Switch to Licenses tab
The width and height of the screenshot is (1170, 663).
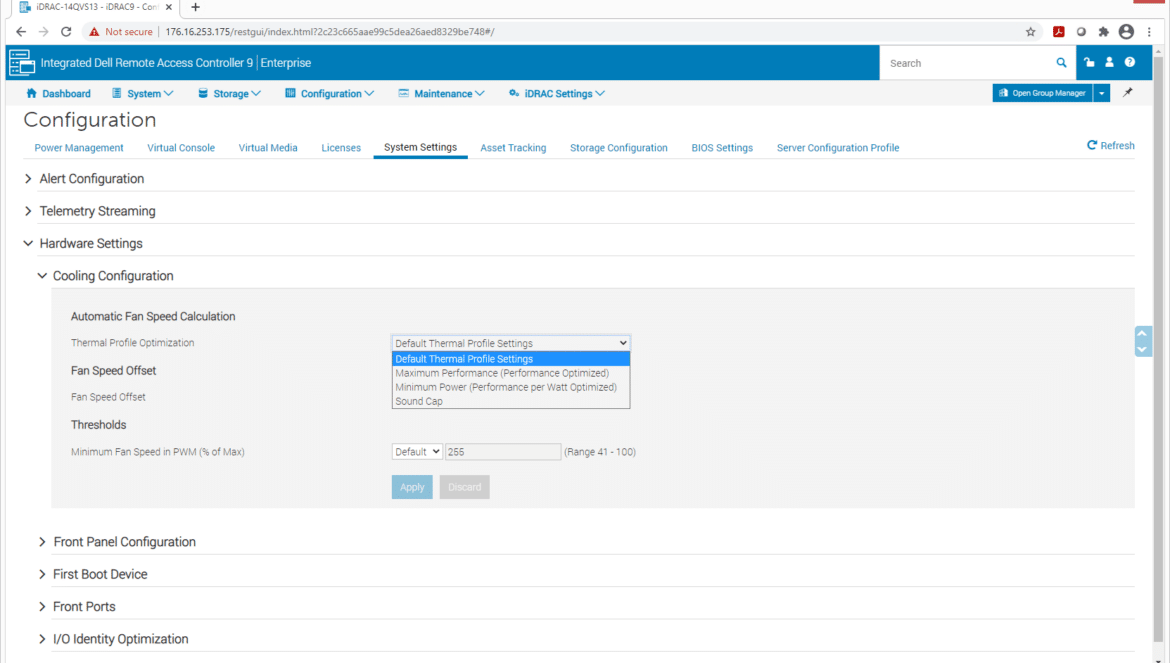pyautogui.click(x=341, y=148)
